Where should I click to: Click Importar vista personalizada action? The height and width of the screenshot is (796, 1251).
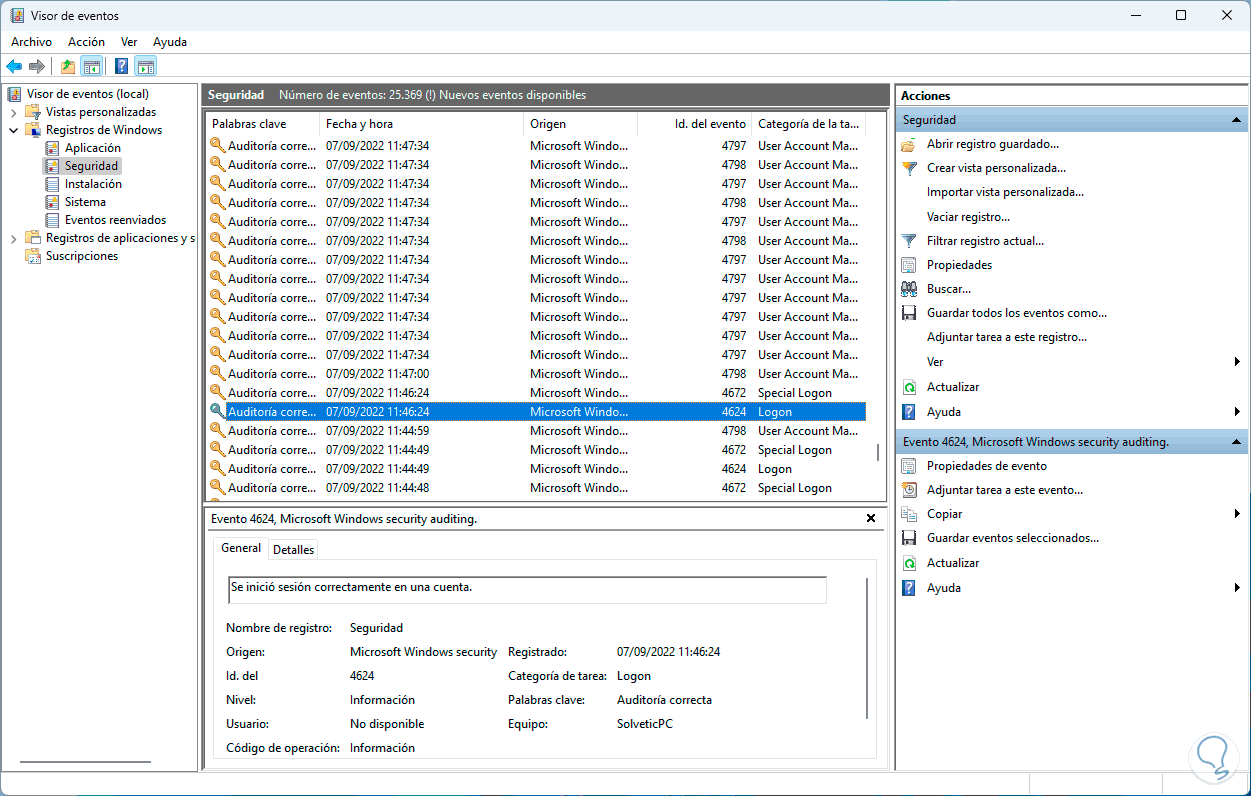(x=1005, y=192)
